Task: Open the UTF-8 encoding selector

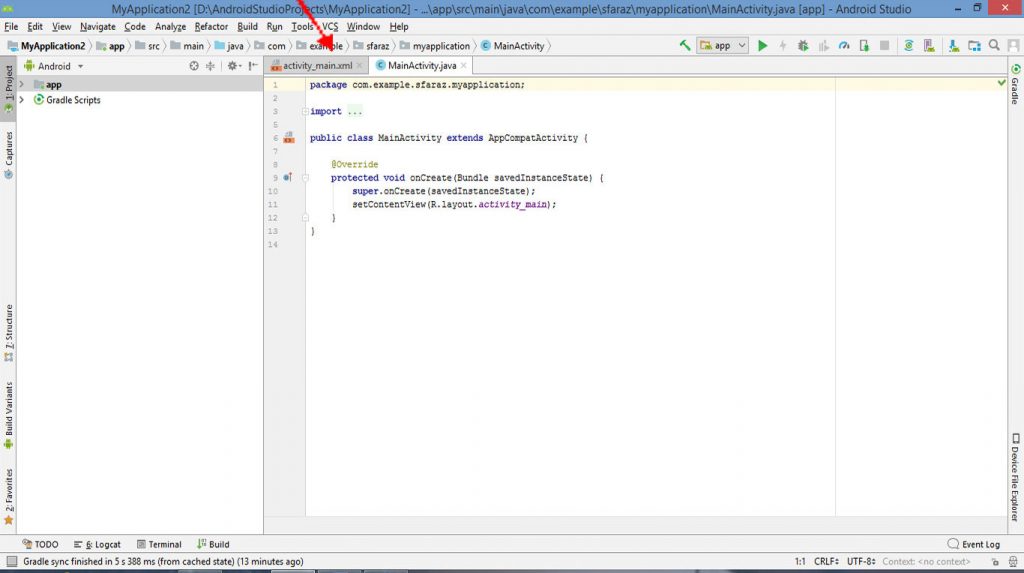Action: pos(861,562)
